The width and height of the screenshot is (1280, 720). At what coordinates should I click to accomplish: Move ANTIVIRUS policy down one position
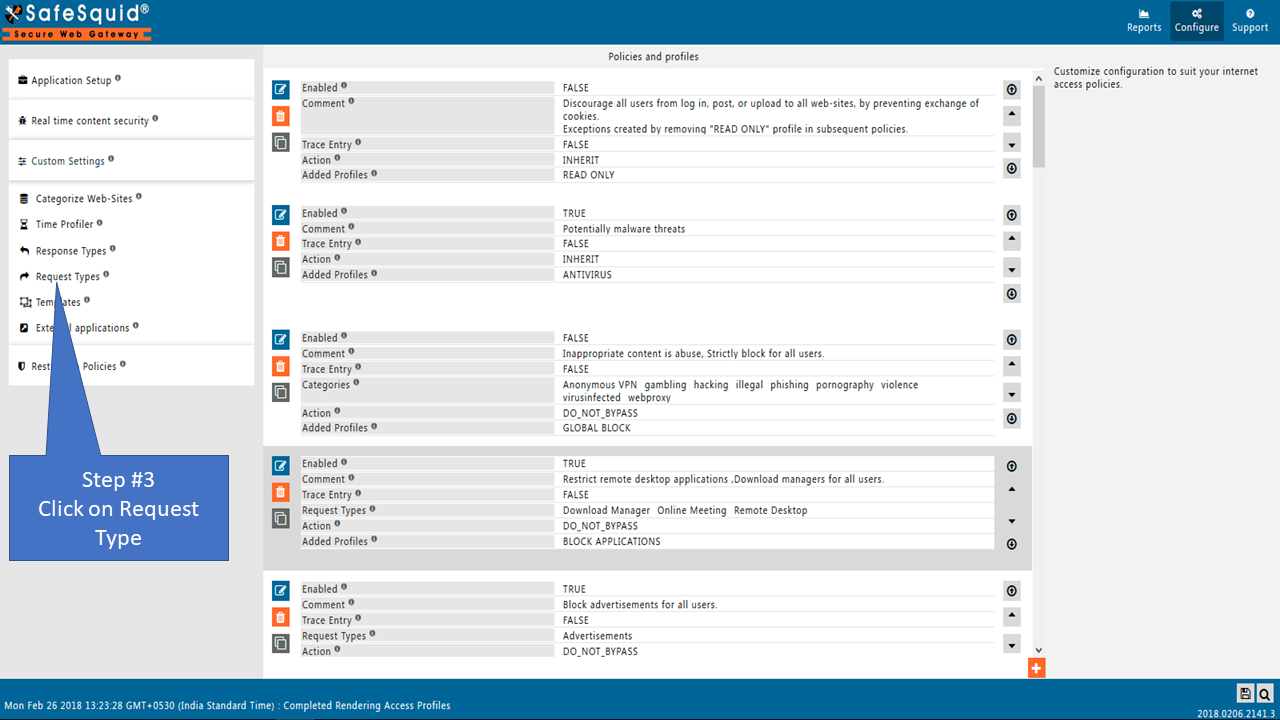point(1011,269)
